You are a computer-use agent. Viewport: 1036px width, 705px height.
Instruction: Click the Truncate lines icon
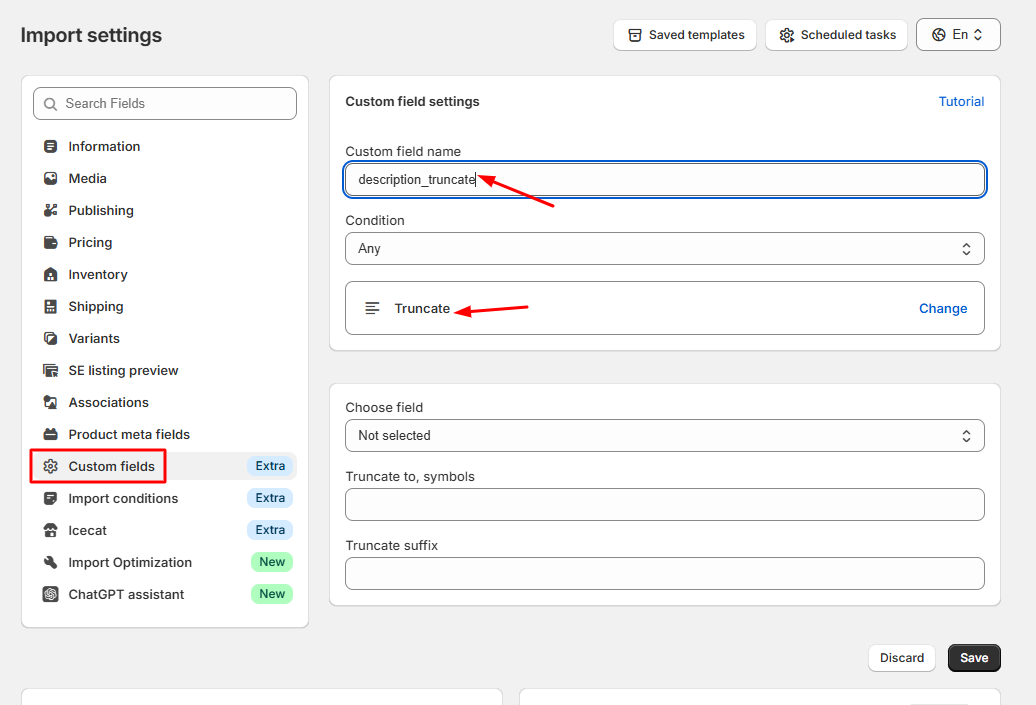373,308
